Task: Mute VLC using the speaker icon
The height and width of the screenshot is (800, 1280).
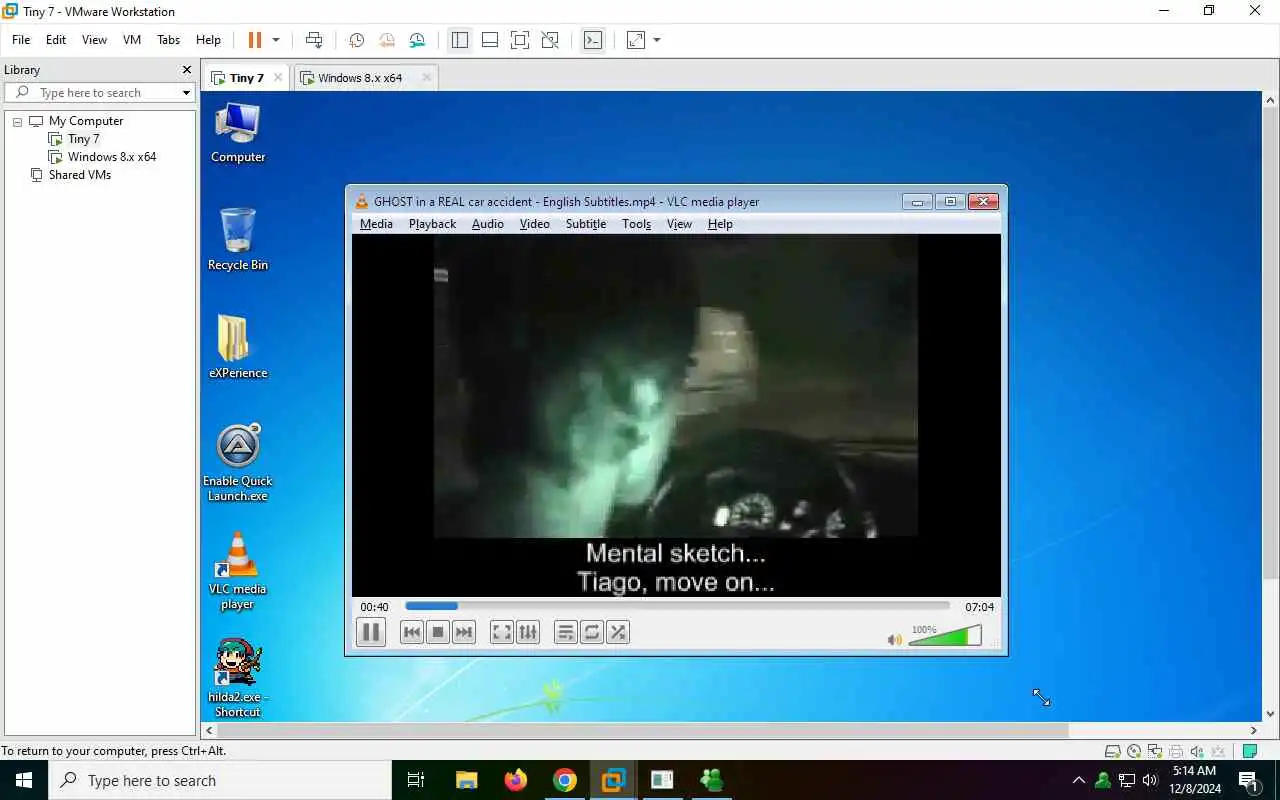Action: click(x=894, y=639)
